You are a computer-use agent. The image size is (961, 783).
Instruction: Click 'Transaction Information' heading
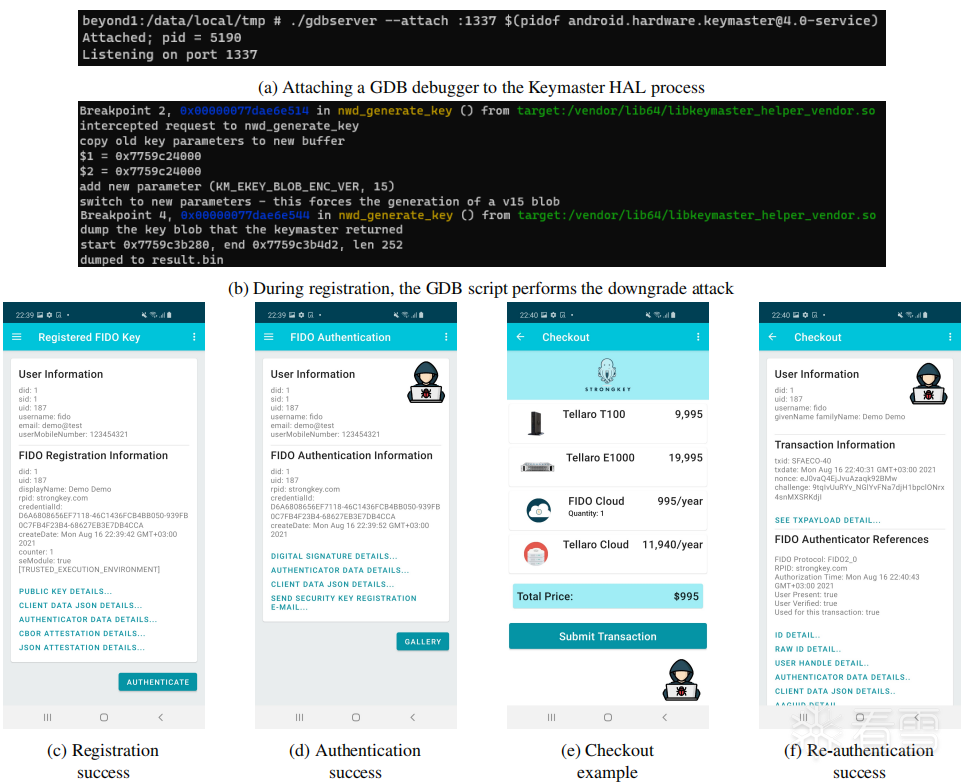[x=835, y=445]
